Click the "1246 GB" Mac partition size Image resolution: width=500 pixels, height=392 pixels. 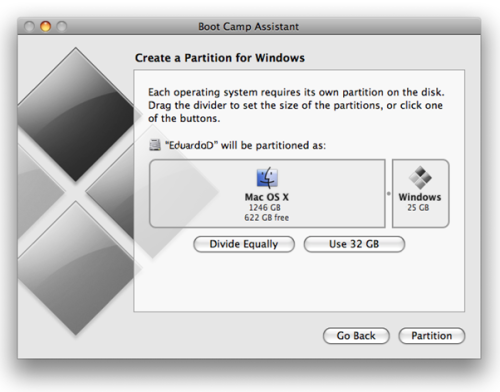[x=265, y=207]
